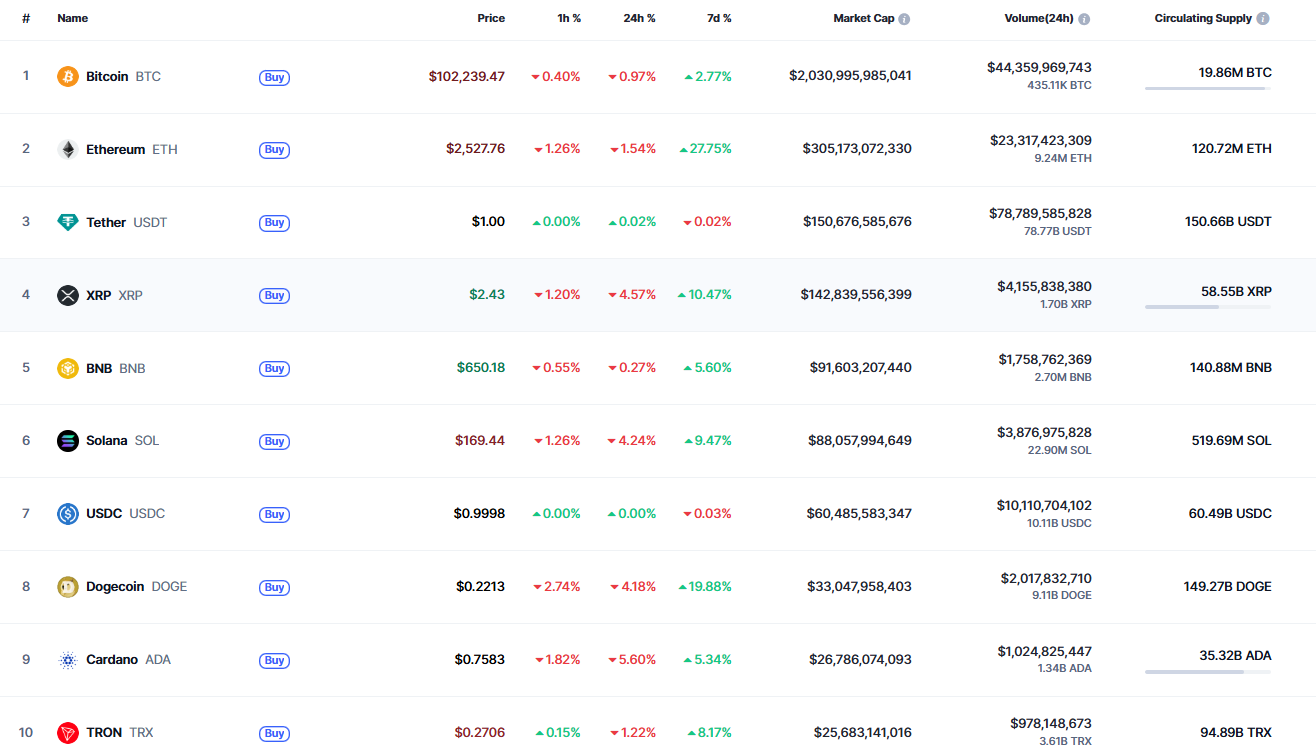Click the Solana logo icon
This screenshot has height=753, width=1316.
(68, 441)
